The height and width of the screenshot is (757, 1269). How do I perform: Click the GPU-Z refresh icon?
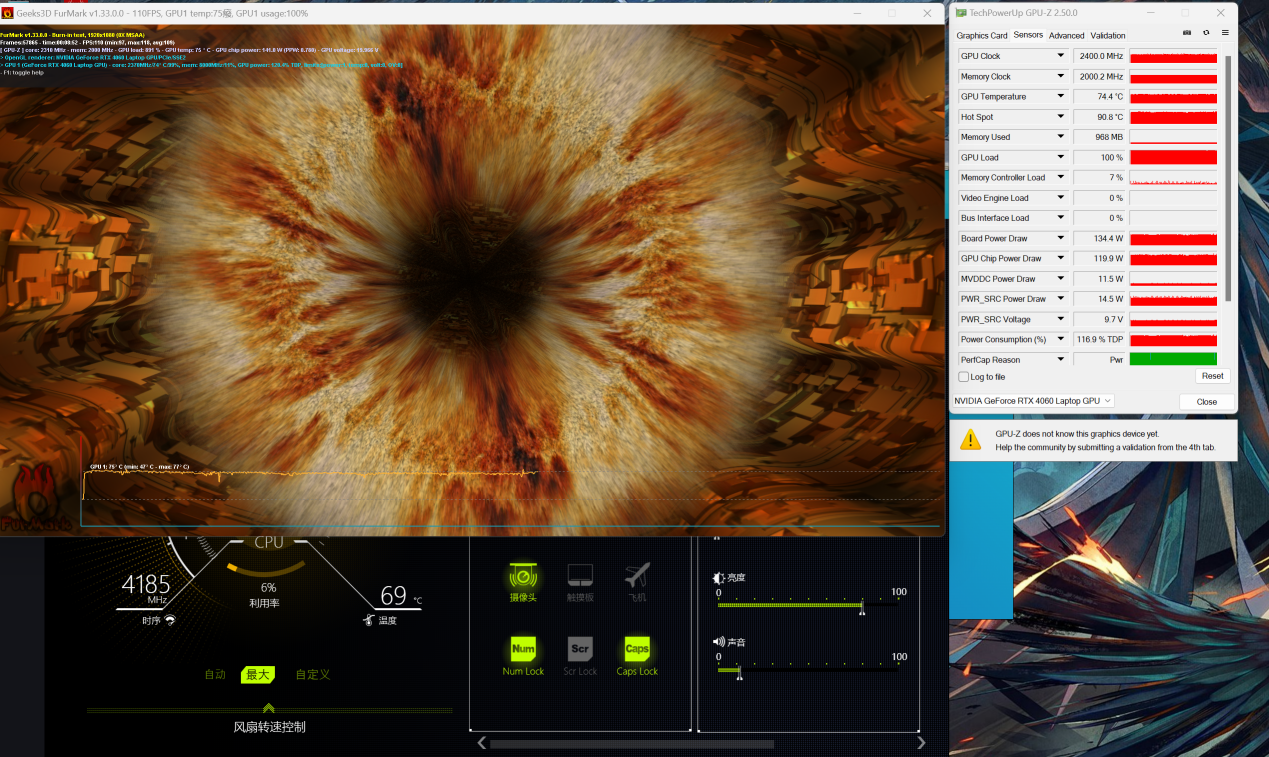[1206, 33]
